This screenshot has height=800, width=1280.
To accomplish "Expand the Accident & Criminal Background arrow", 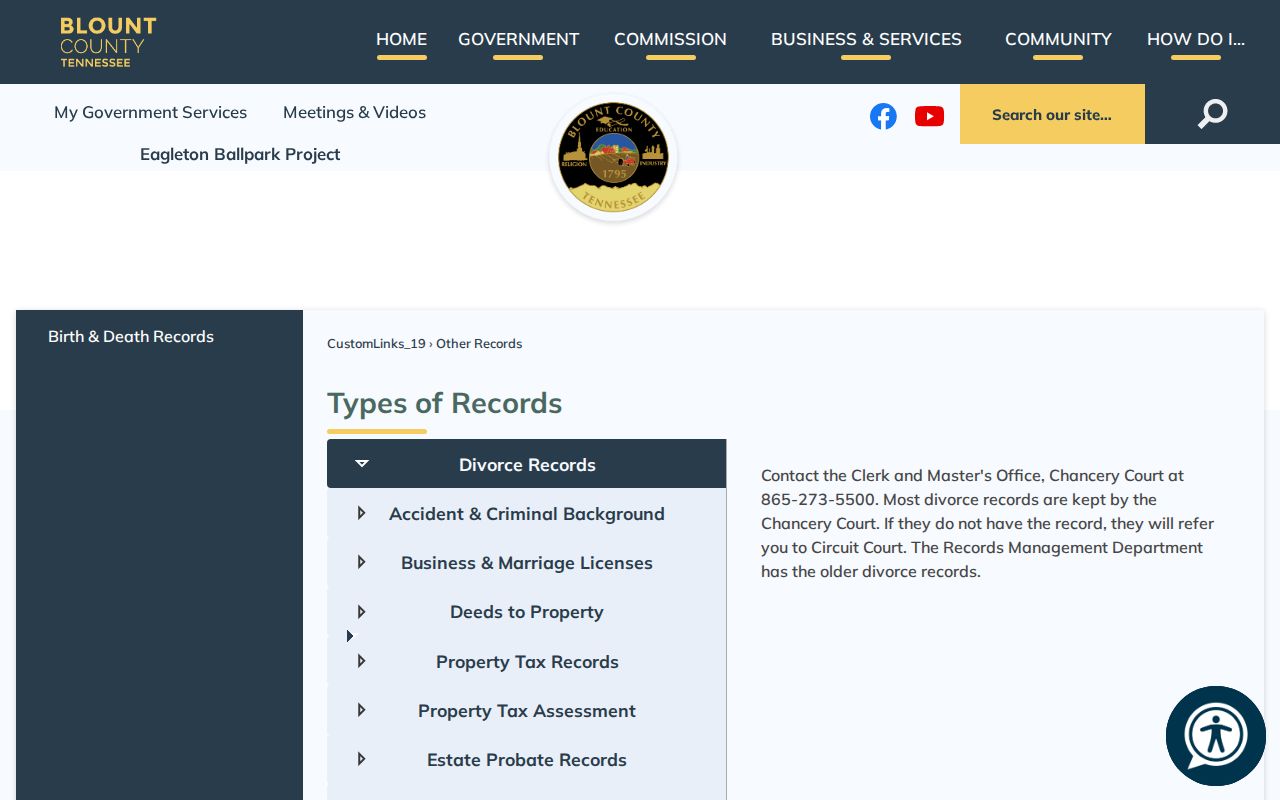I will click(x=362, y=513).
